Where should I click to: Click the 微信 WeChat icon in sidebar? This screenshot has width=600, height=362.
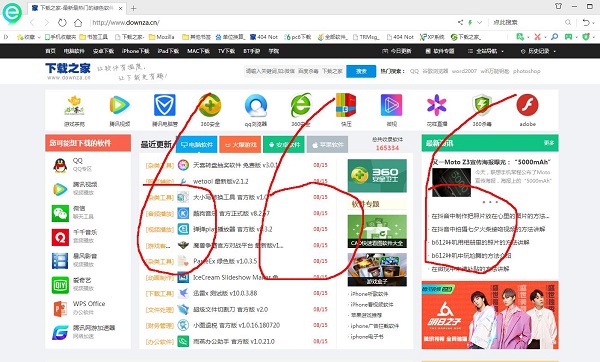coord(60,213)
